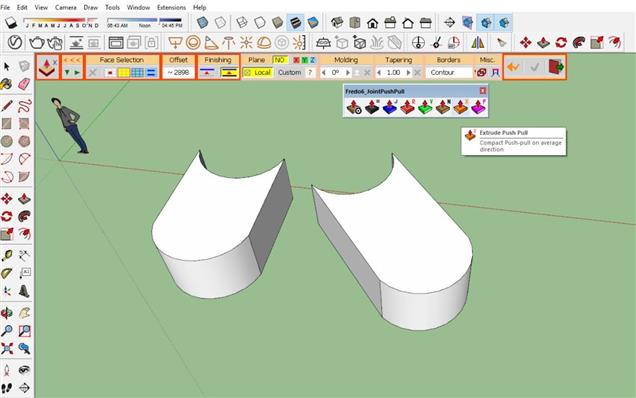Screen dimensions: 636x398
Task: Choose the Protractor tool
Action: (x=6, y=273)
